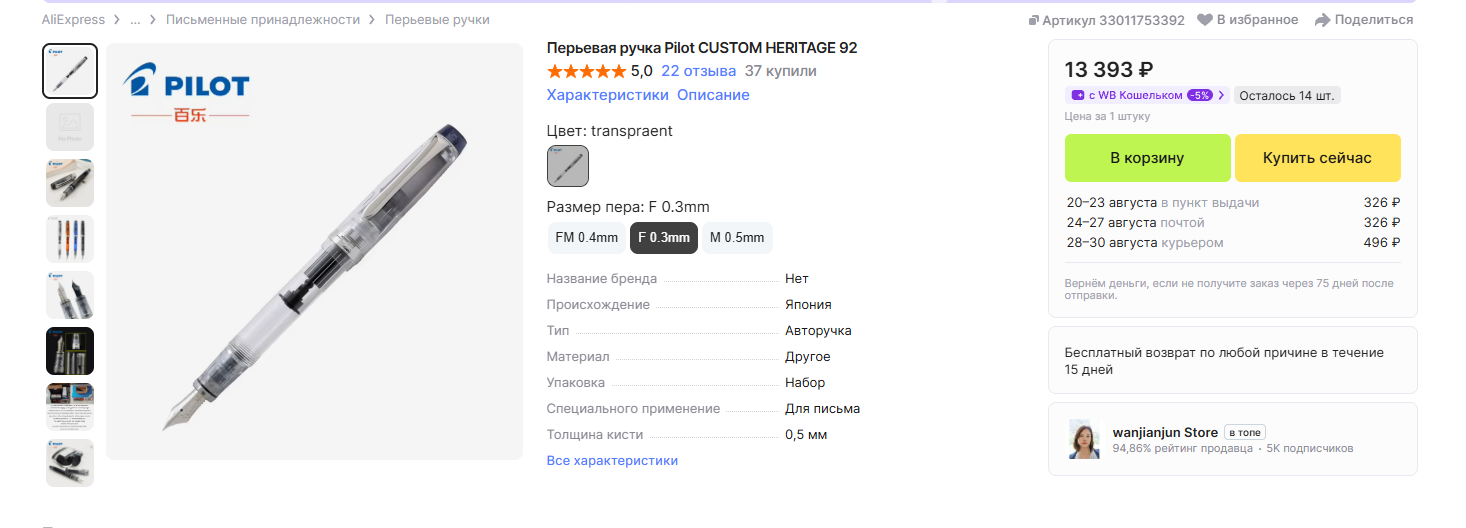Select the multi-color pens thumbnail
Screen dimensions: 1466x528
point(70,239)
